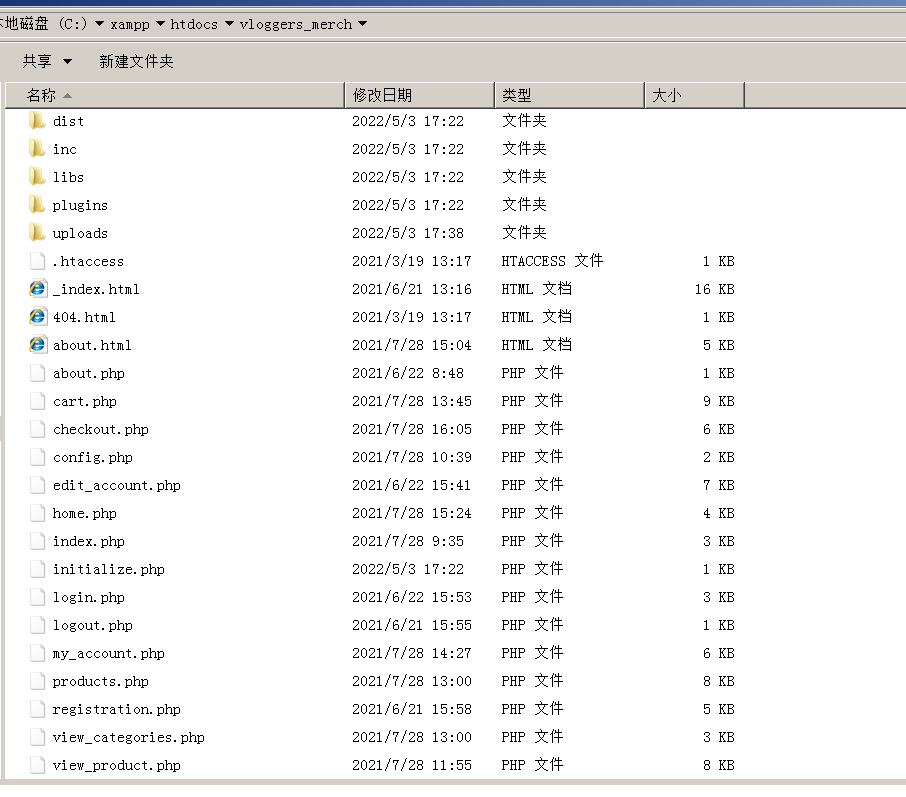
Task: Click the view_categories.php file icon
Action: point(37,737)
